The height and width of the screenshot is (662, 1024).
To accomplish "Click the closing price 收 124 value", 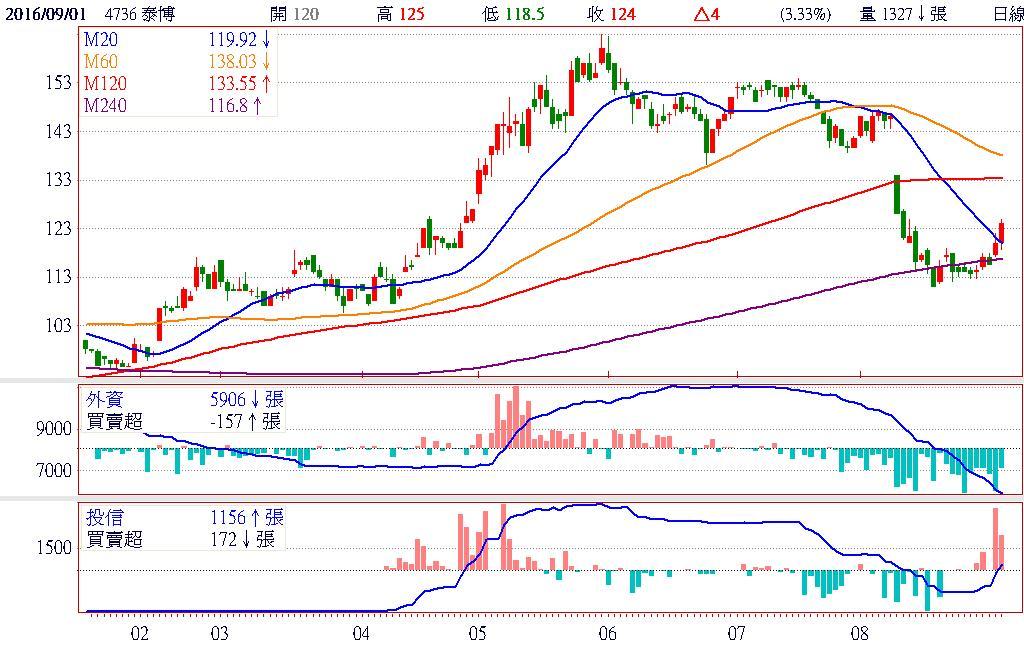I will pyautogui.click(x=612, y=14).
